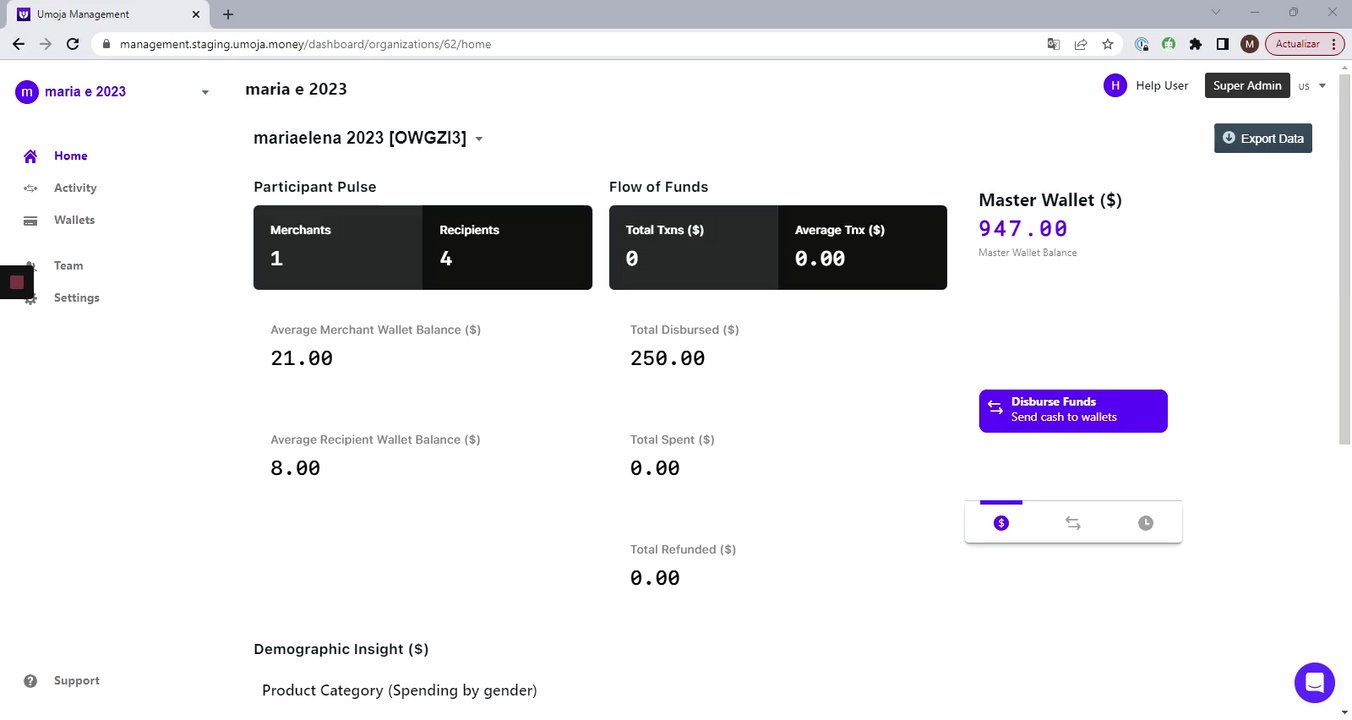Click the browser bookmark star icon
The height and width of the screenshot is (720, 1352).
[1108, 44]
